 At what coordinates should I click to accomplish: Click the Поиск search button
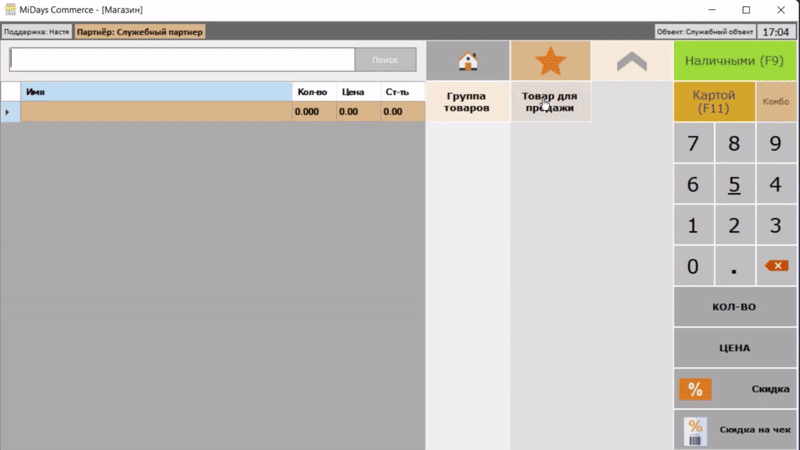click(385, 60)
